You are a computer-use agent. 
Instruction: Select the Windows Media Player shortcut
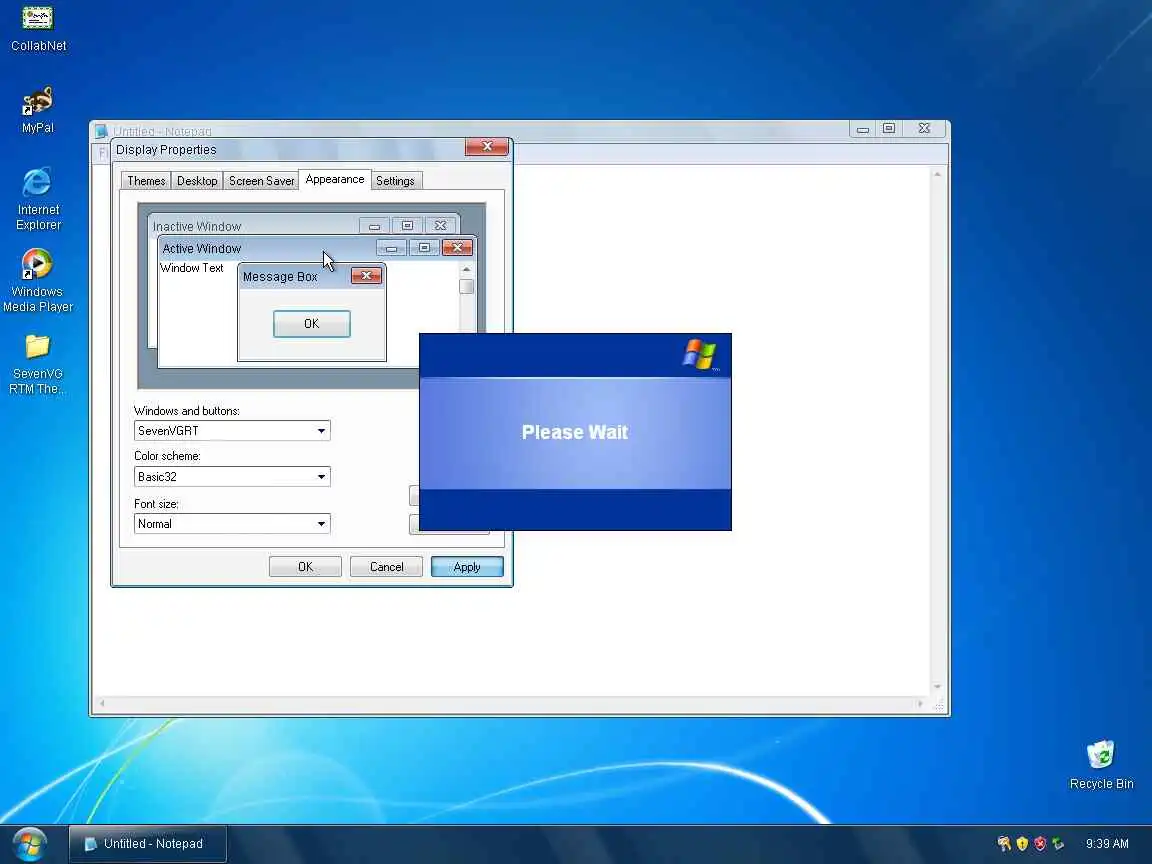click(x=37, y=281)
